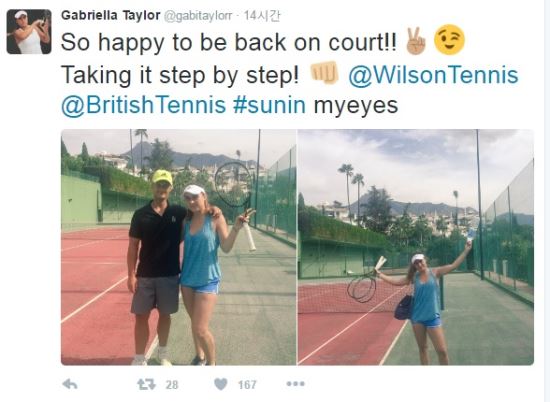Viewport: 550px width, 402px height.
Task: Enlarge the left photo with coach
Action: tap(179, 247)
